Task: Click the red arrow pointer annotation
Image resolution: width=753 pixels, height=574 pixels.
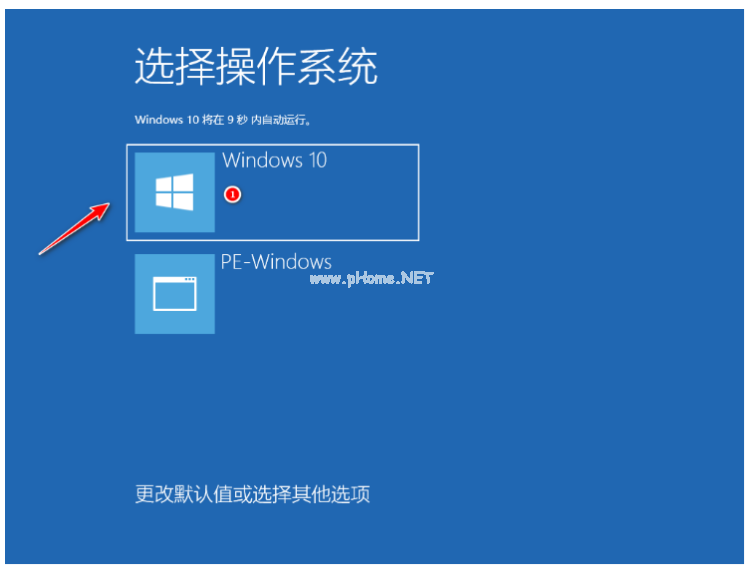Action: (x=74, y=228)
